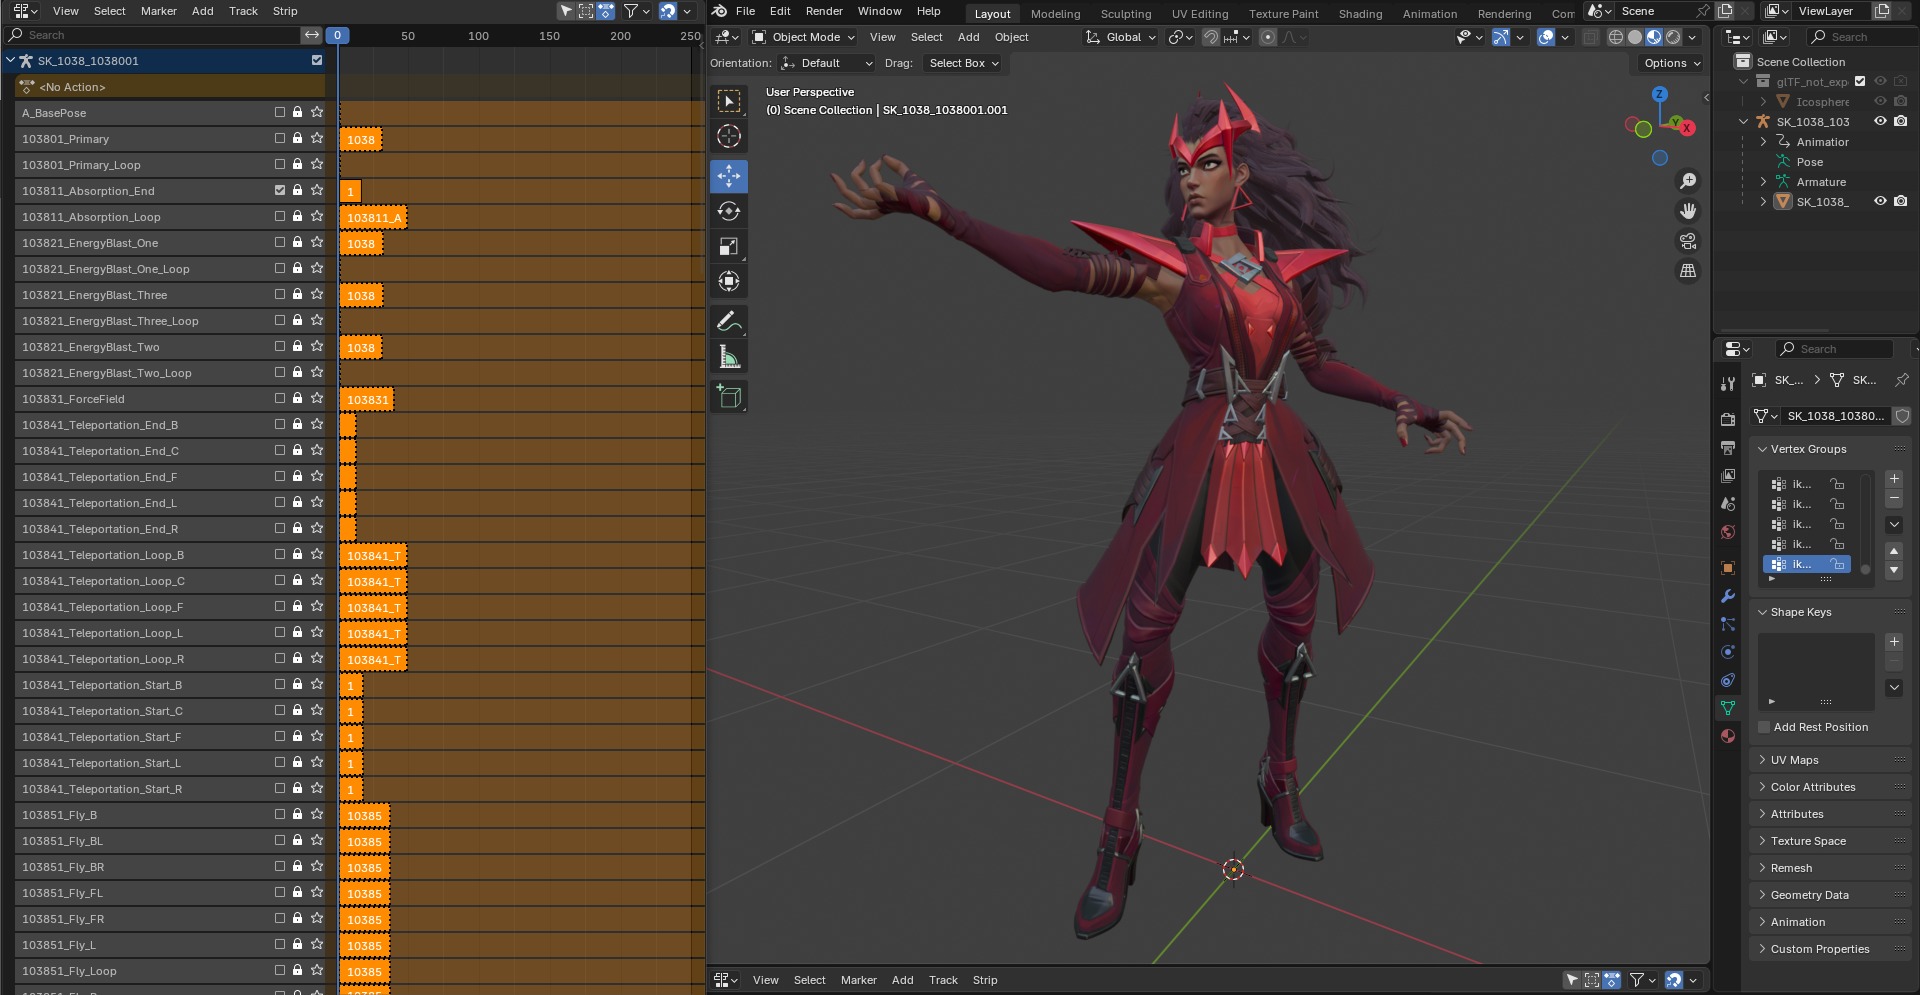
Task: Click the 103811_A action strip
Action: pyautogui.click(x=373, y=217)
